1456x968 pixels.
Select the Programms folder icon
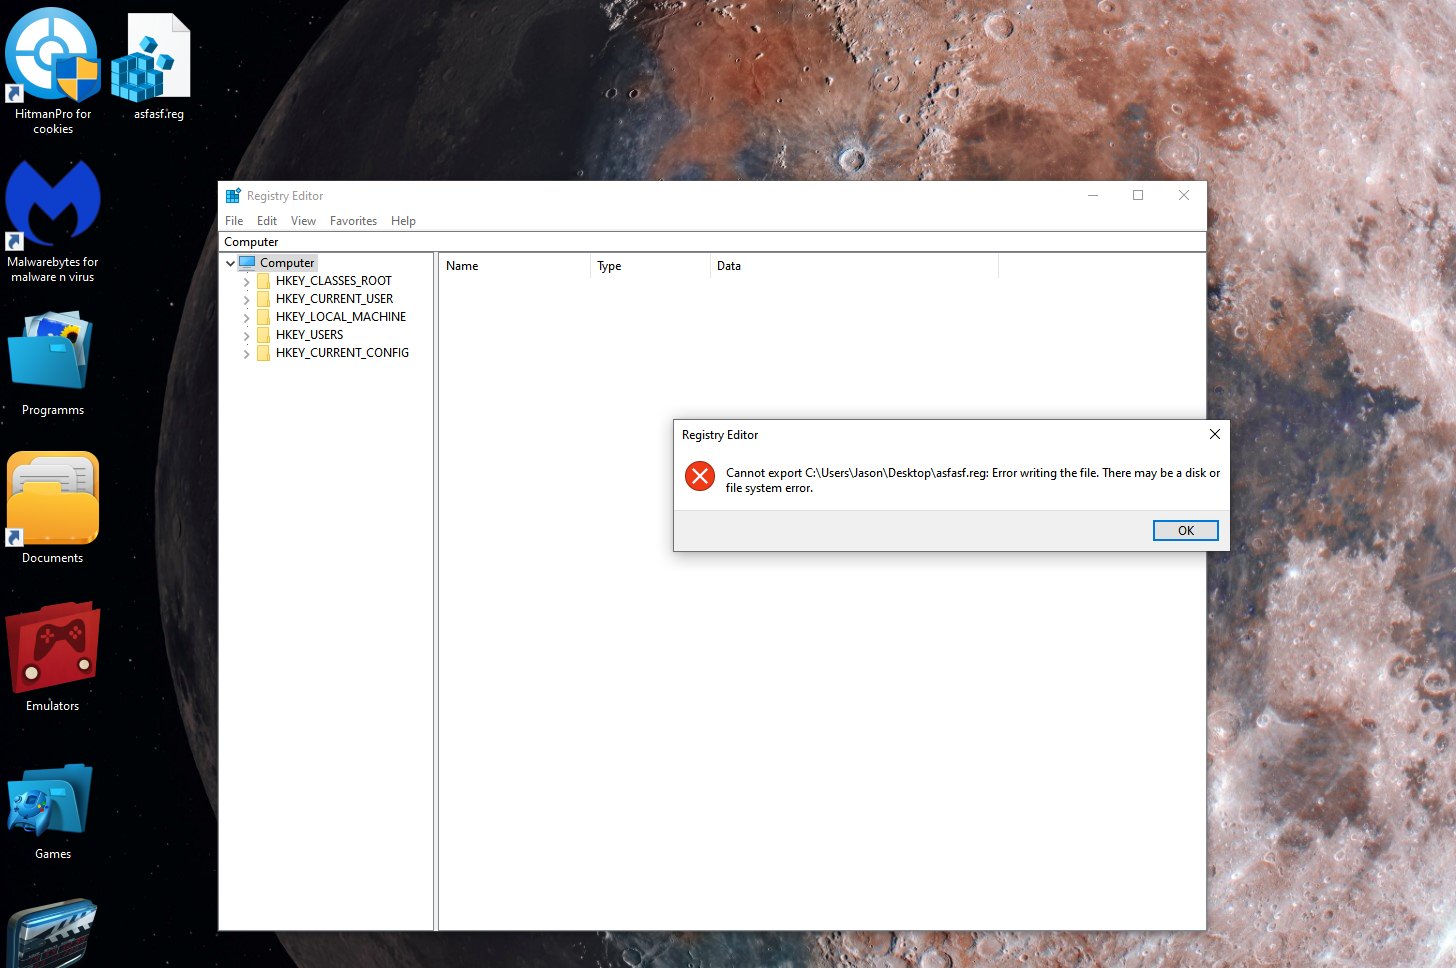click(50, 350)
